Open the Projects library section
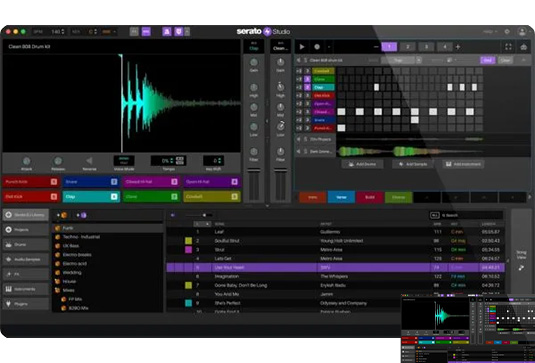535x363 pixels. tap(26, 230)
